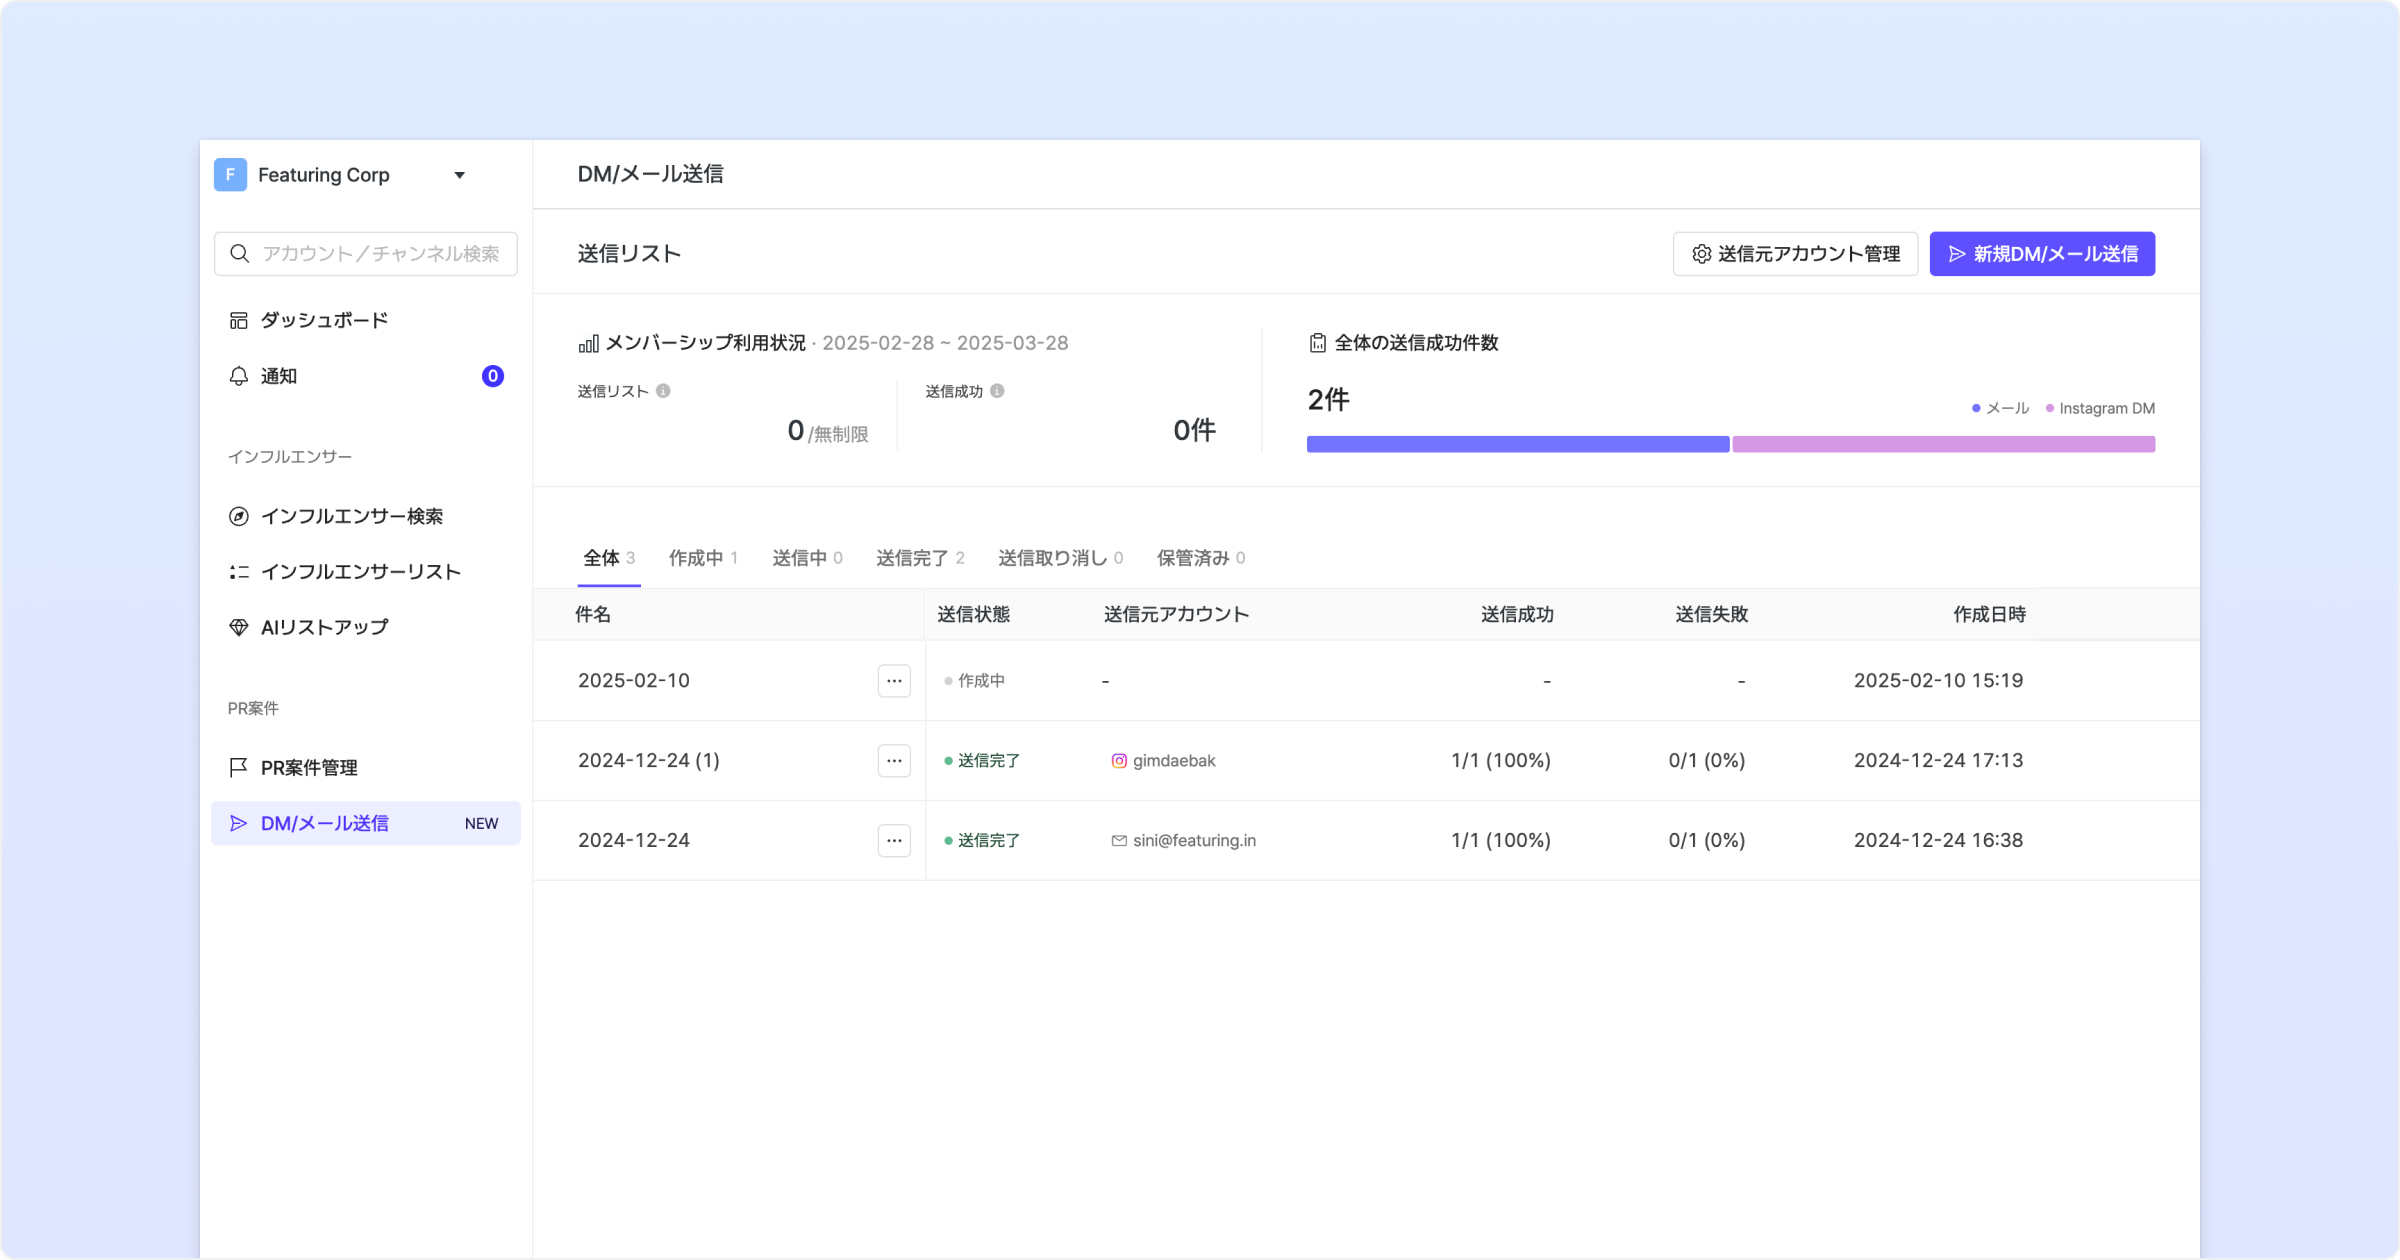Open インフルエンサー検索 in the sidebar
The width and height of the screenshot is (2400, 1260).
click(351, 516)
